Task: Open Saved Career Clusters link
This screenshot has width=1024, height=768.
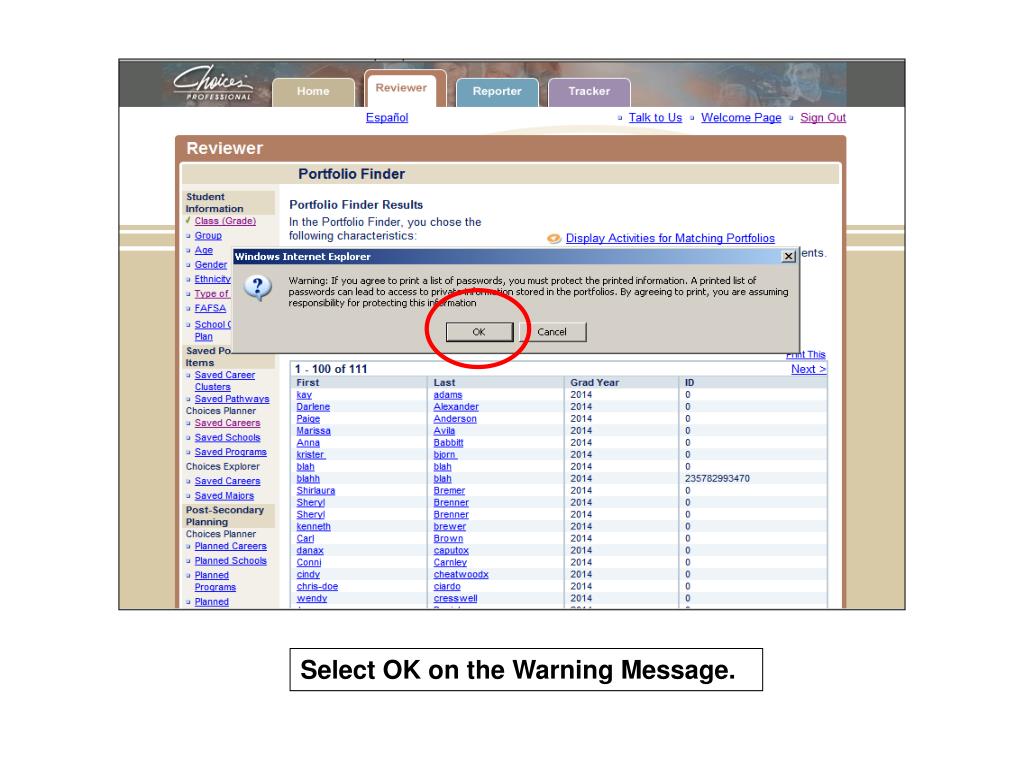Action: (x=225, y=381)
